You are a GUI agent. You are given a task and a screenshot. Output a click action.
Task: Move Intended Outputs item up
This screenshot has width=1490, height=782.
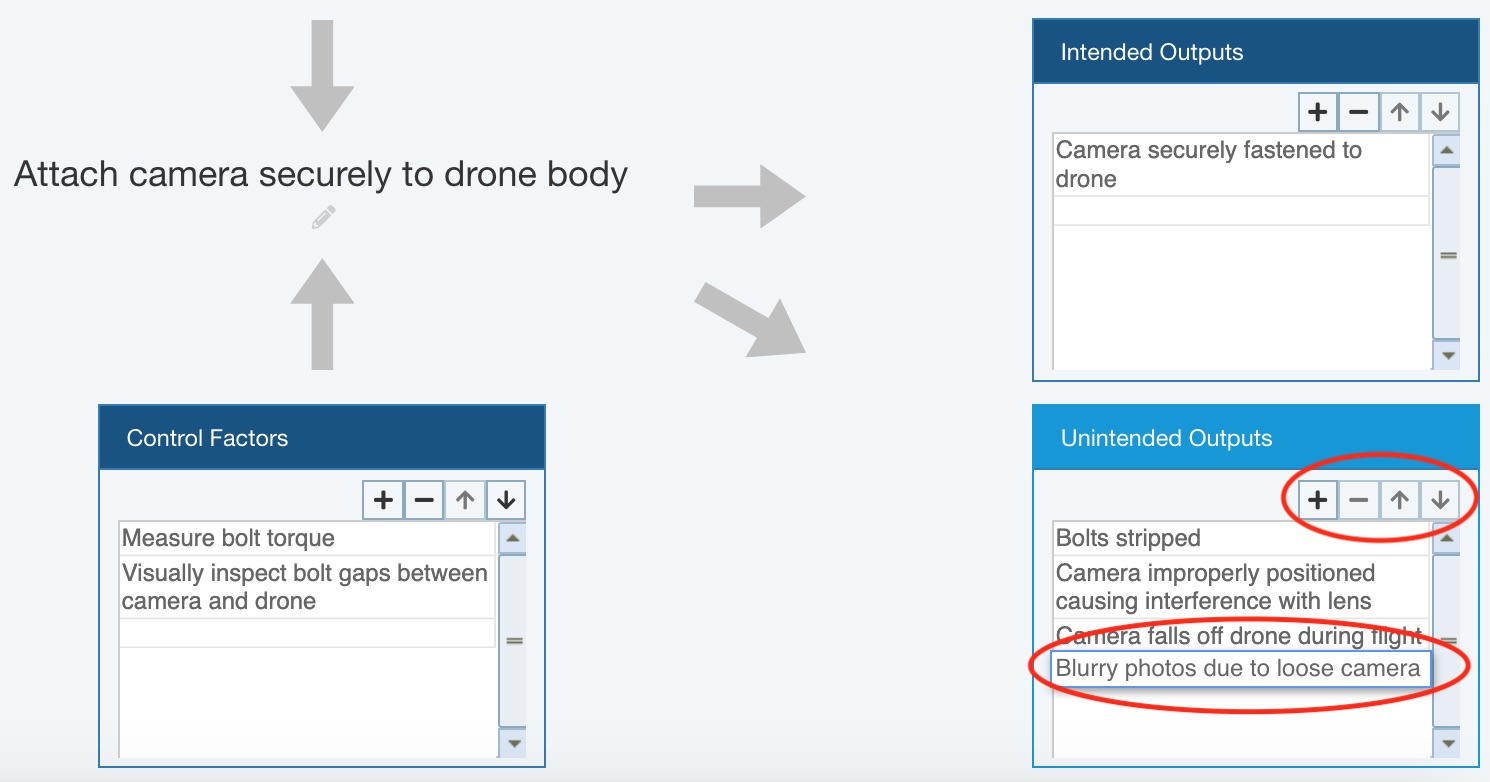point(1399,112)
